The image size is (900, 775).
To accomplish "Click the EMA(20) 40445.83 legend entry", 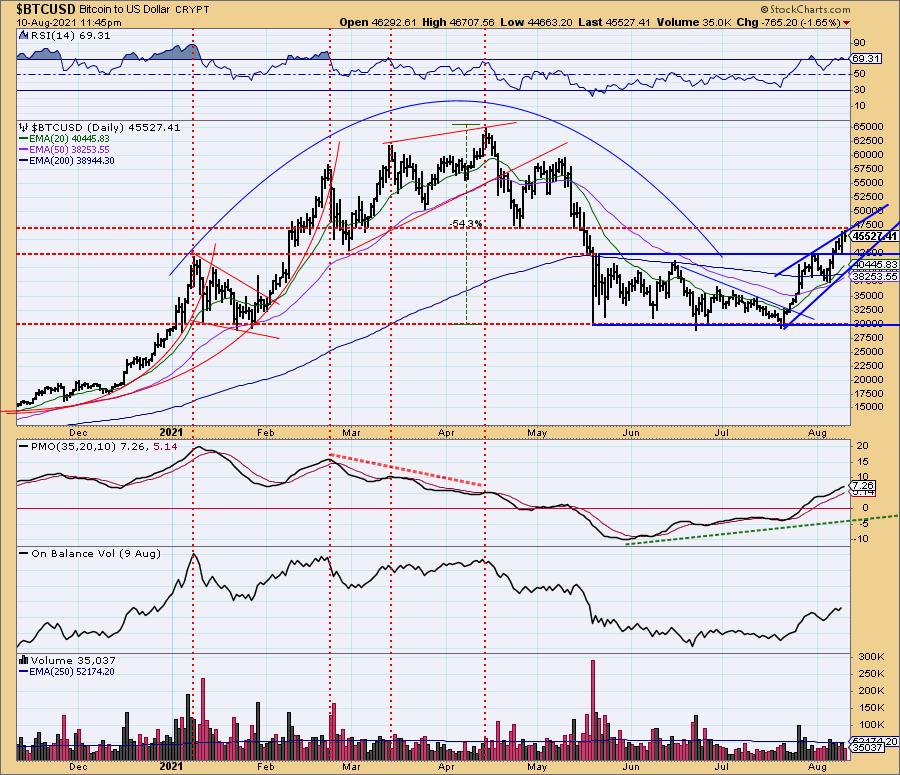I will 64,139.
